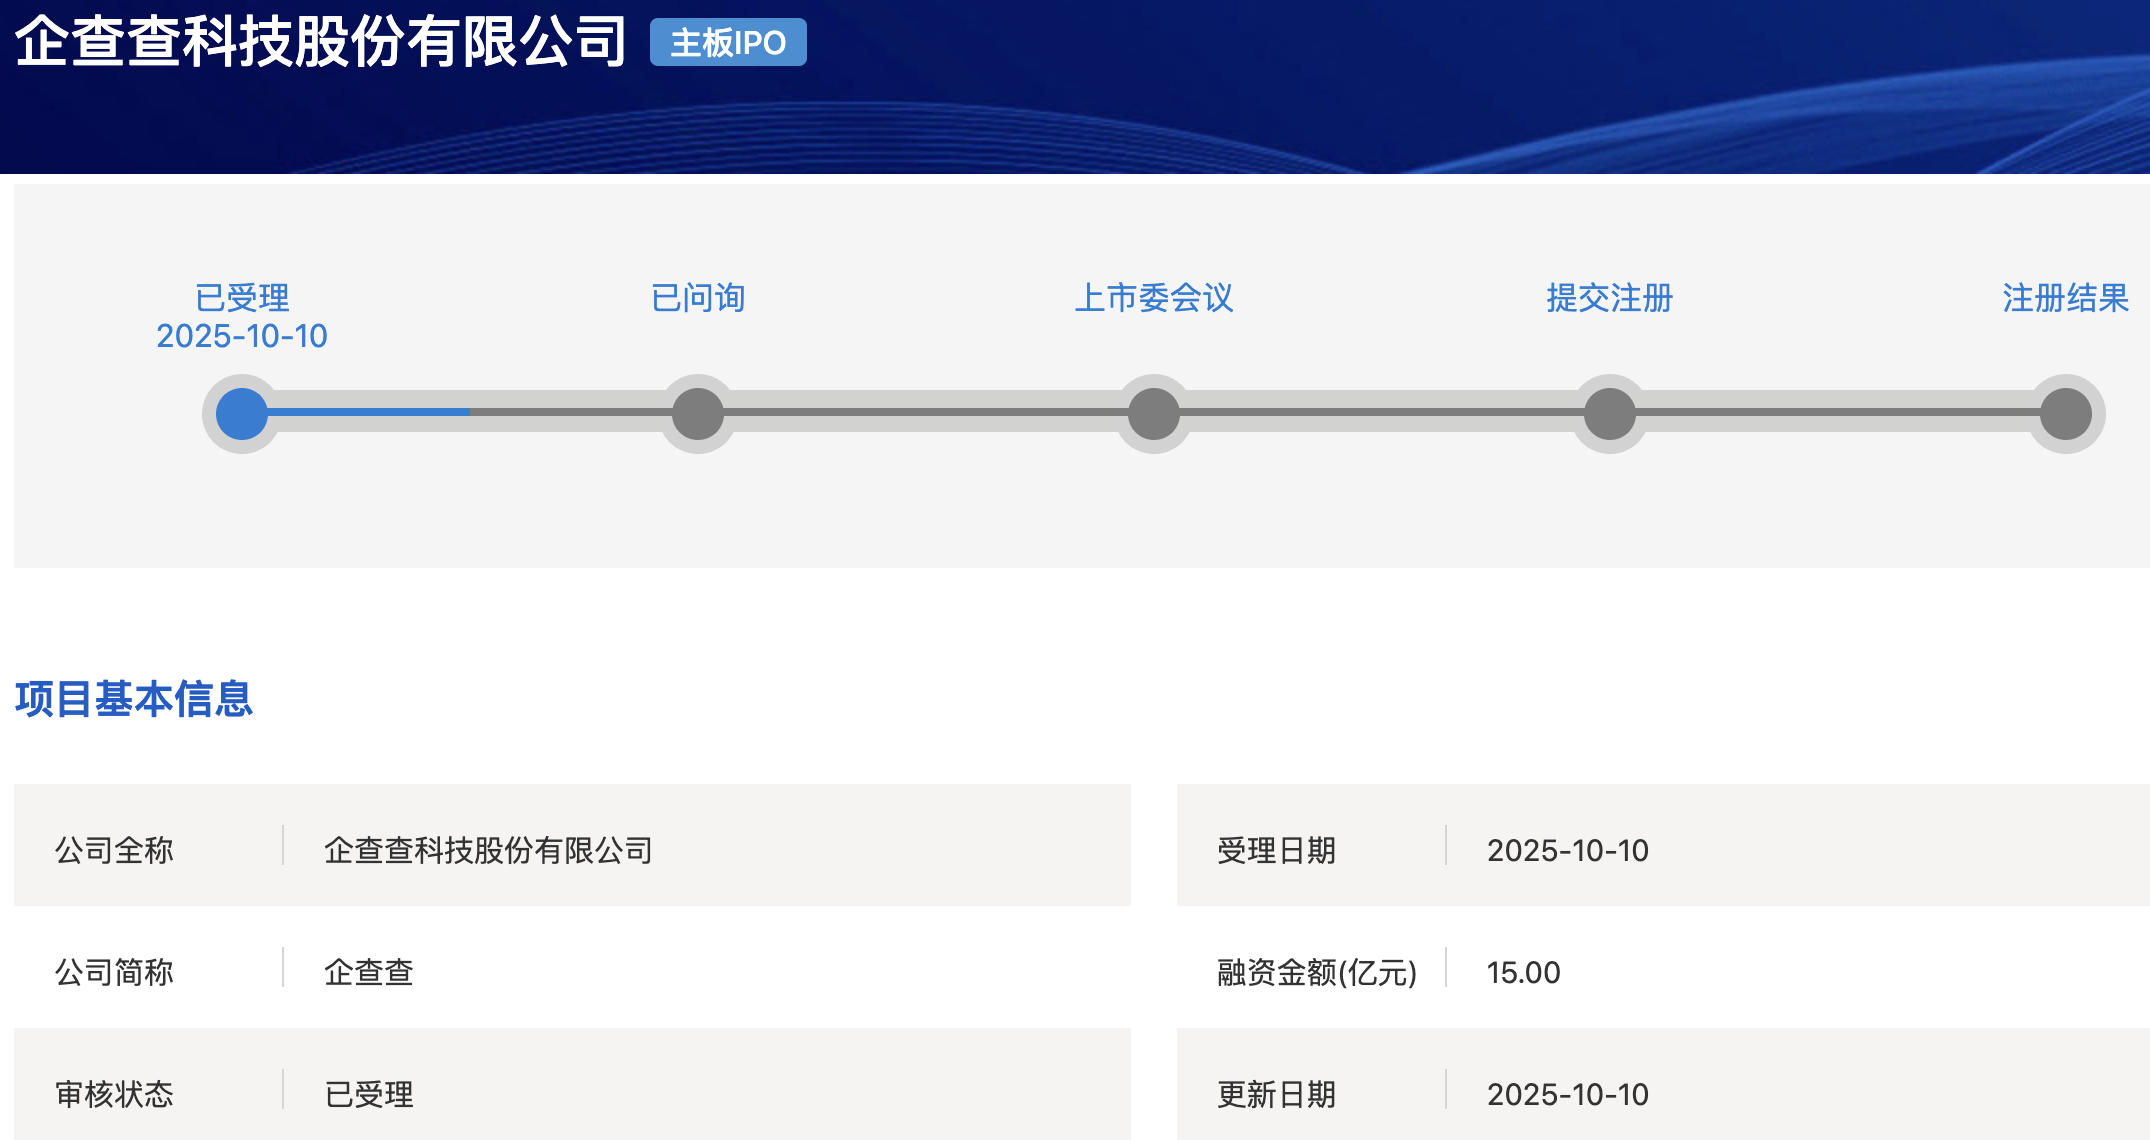This screenshot has height=1140, width=2150.
Task: Select the 注册结果 stage label
Action: (2066, 297)
